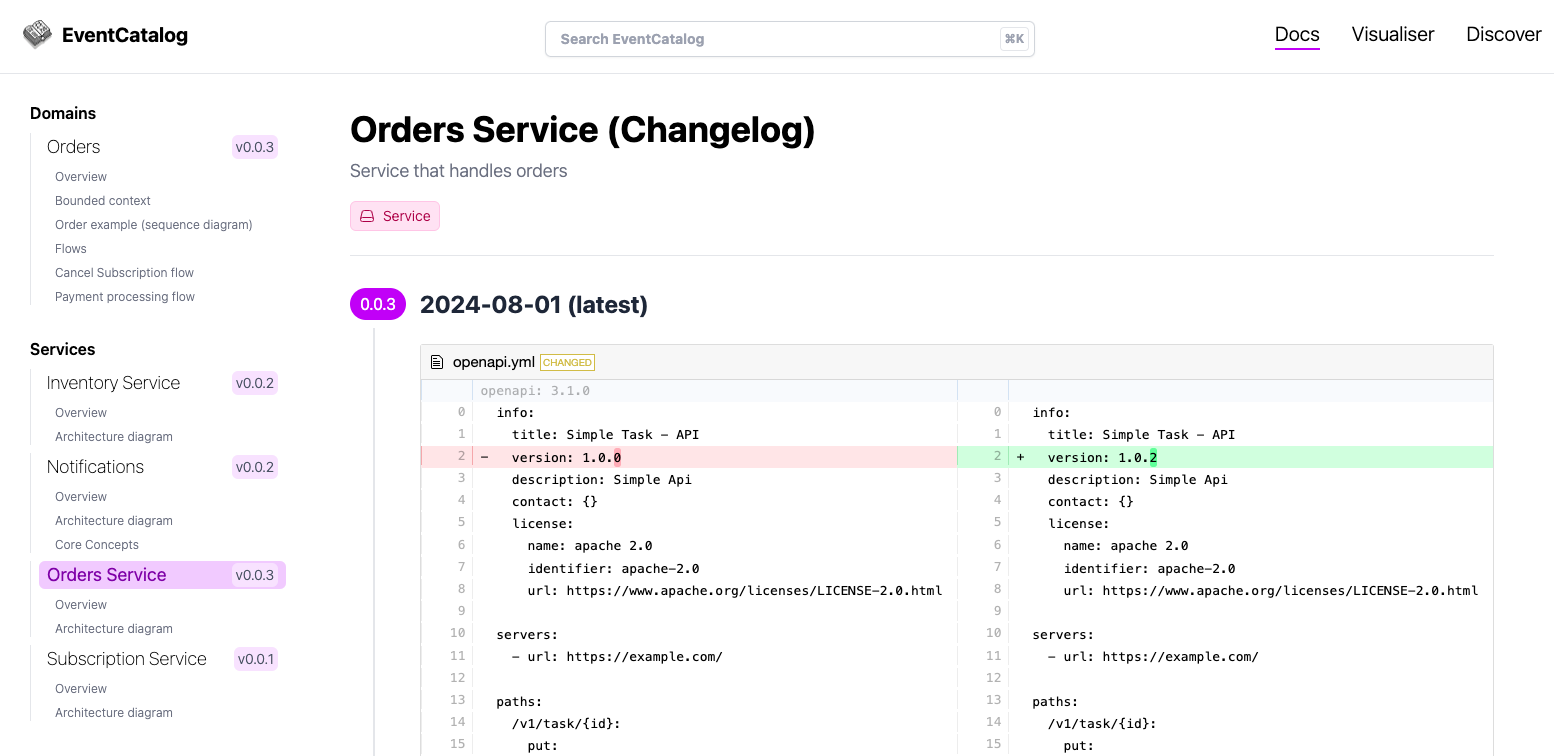
Task: Open Core Concepts under Notifications
Action: click(x=97, y=545)
